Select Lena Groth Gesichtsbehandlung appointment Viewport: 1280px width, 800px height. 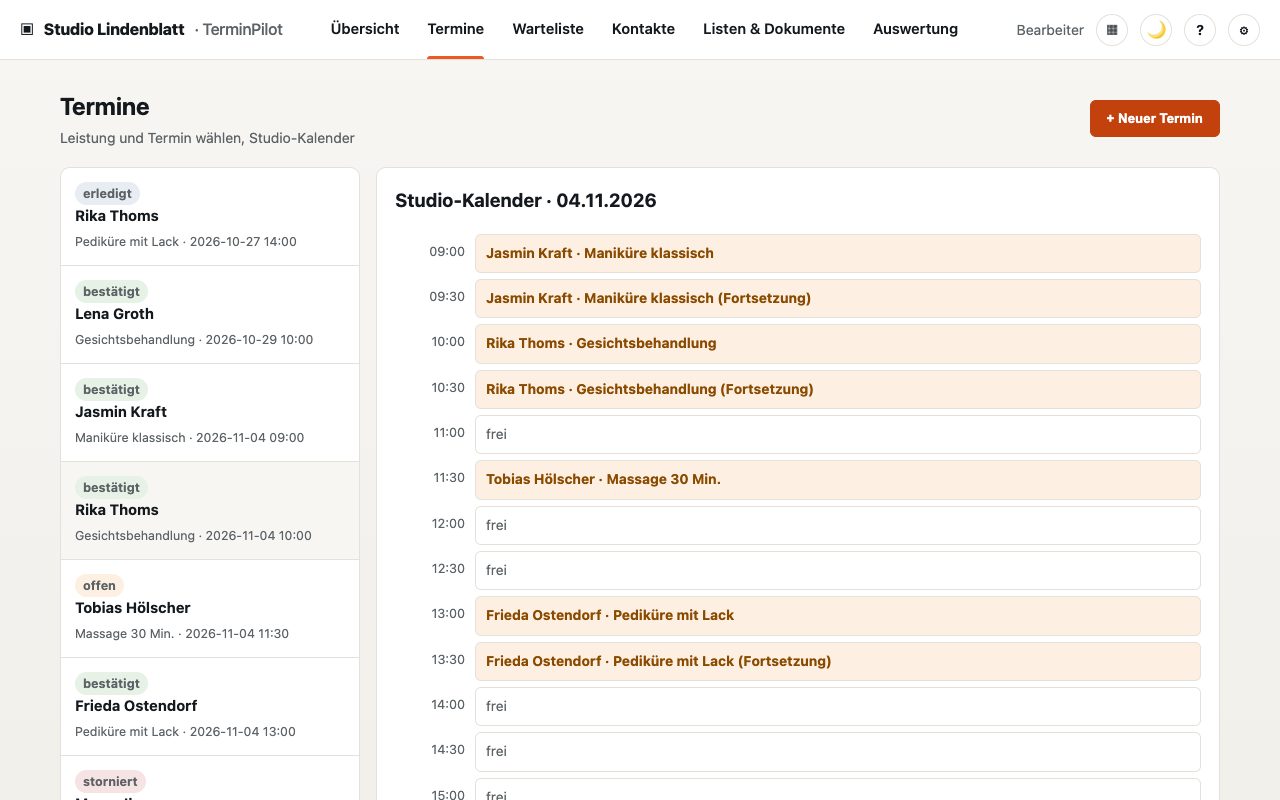[210, 315]
